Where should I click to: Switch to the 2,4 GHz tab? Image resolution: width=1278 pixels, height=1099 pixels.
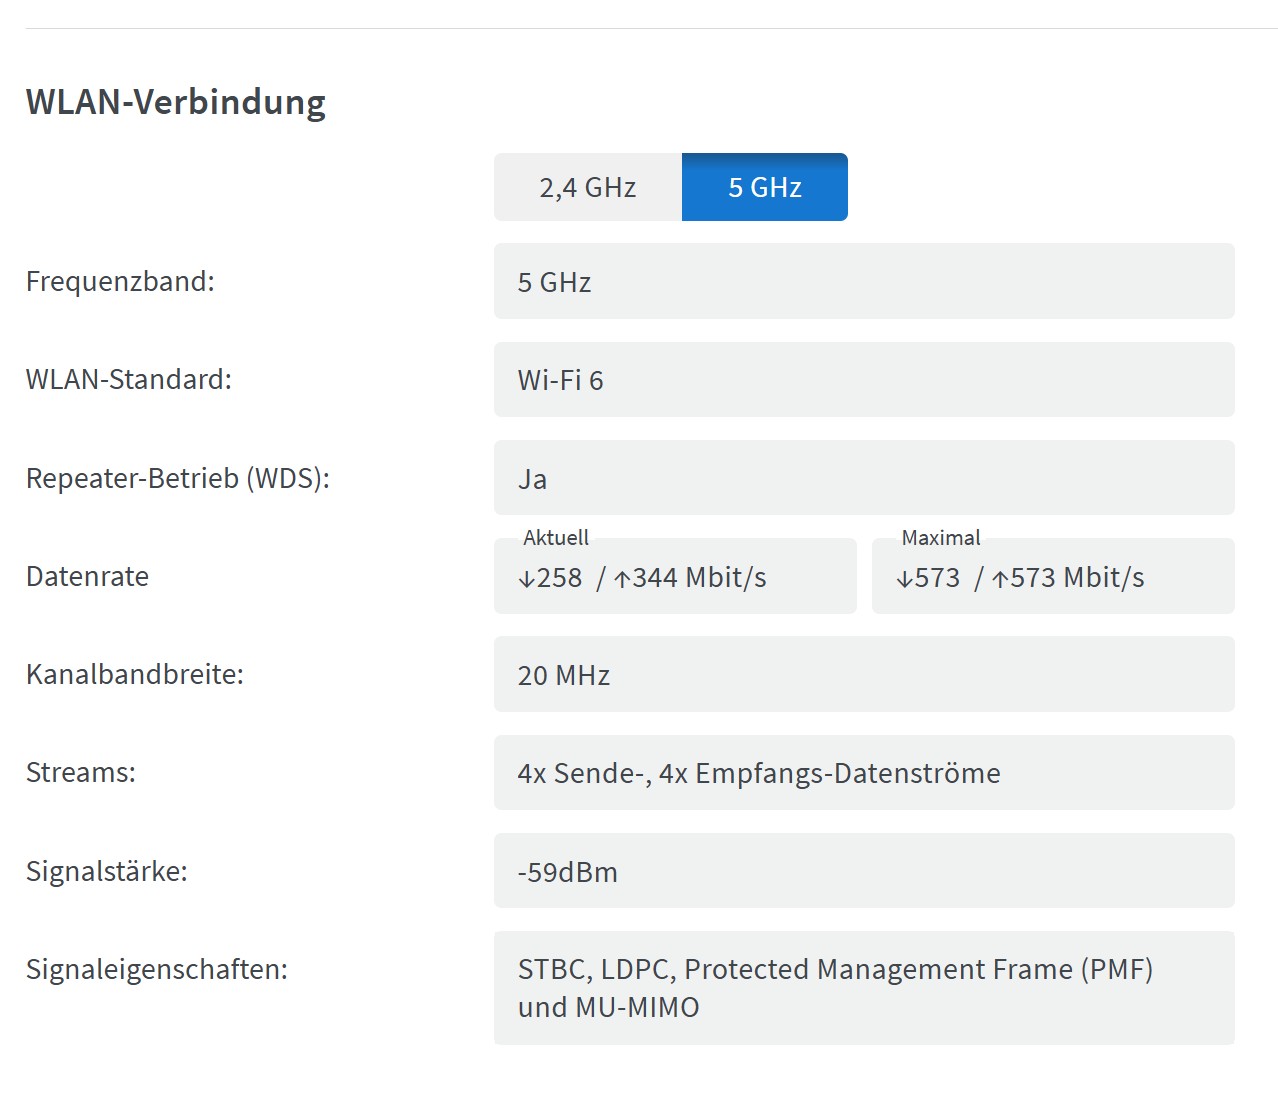coord(588,187)
